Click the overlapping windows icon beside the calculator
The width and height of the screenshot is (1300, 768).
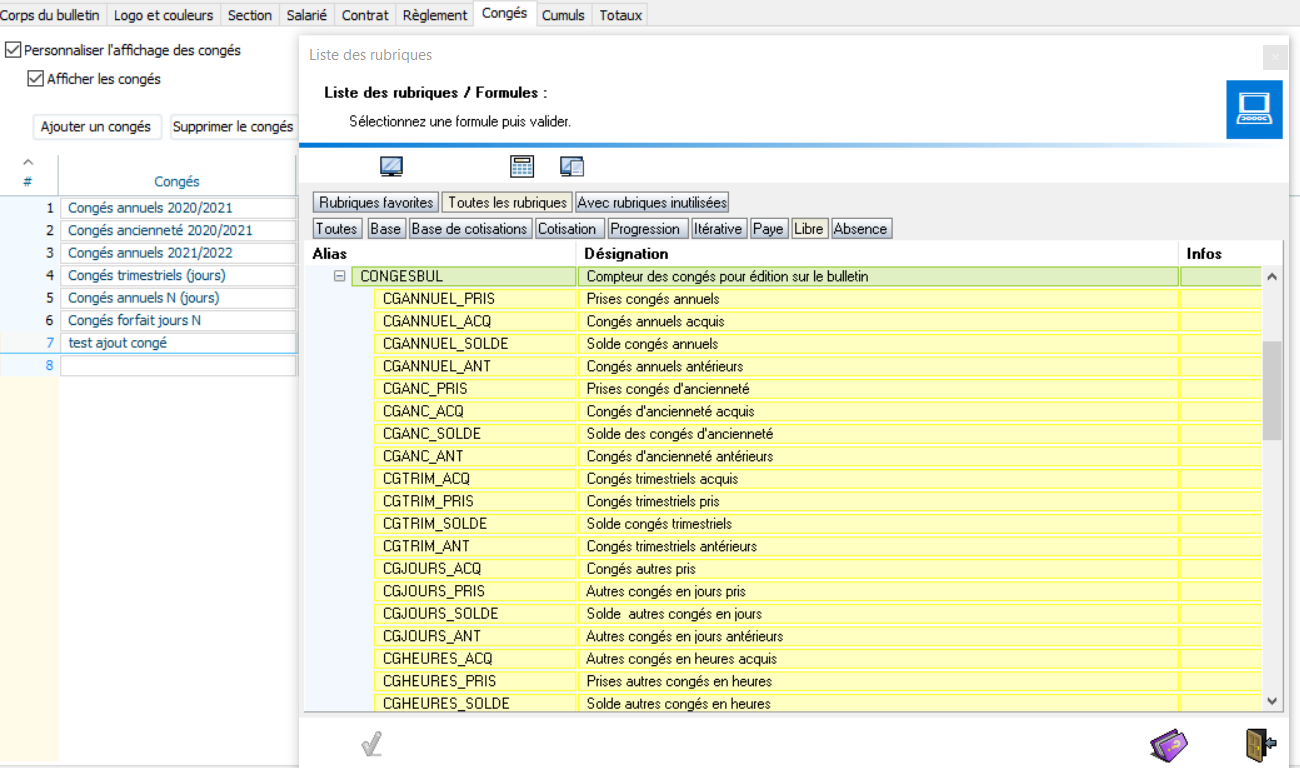tap(572, 167)
